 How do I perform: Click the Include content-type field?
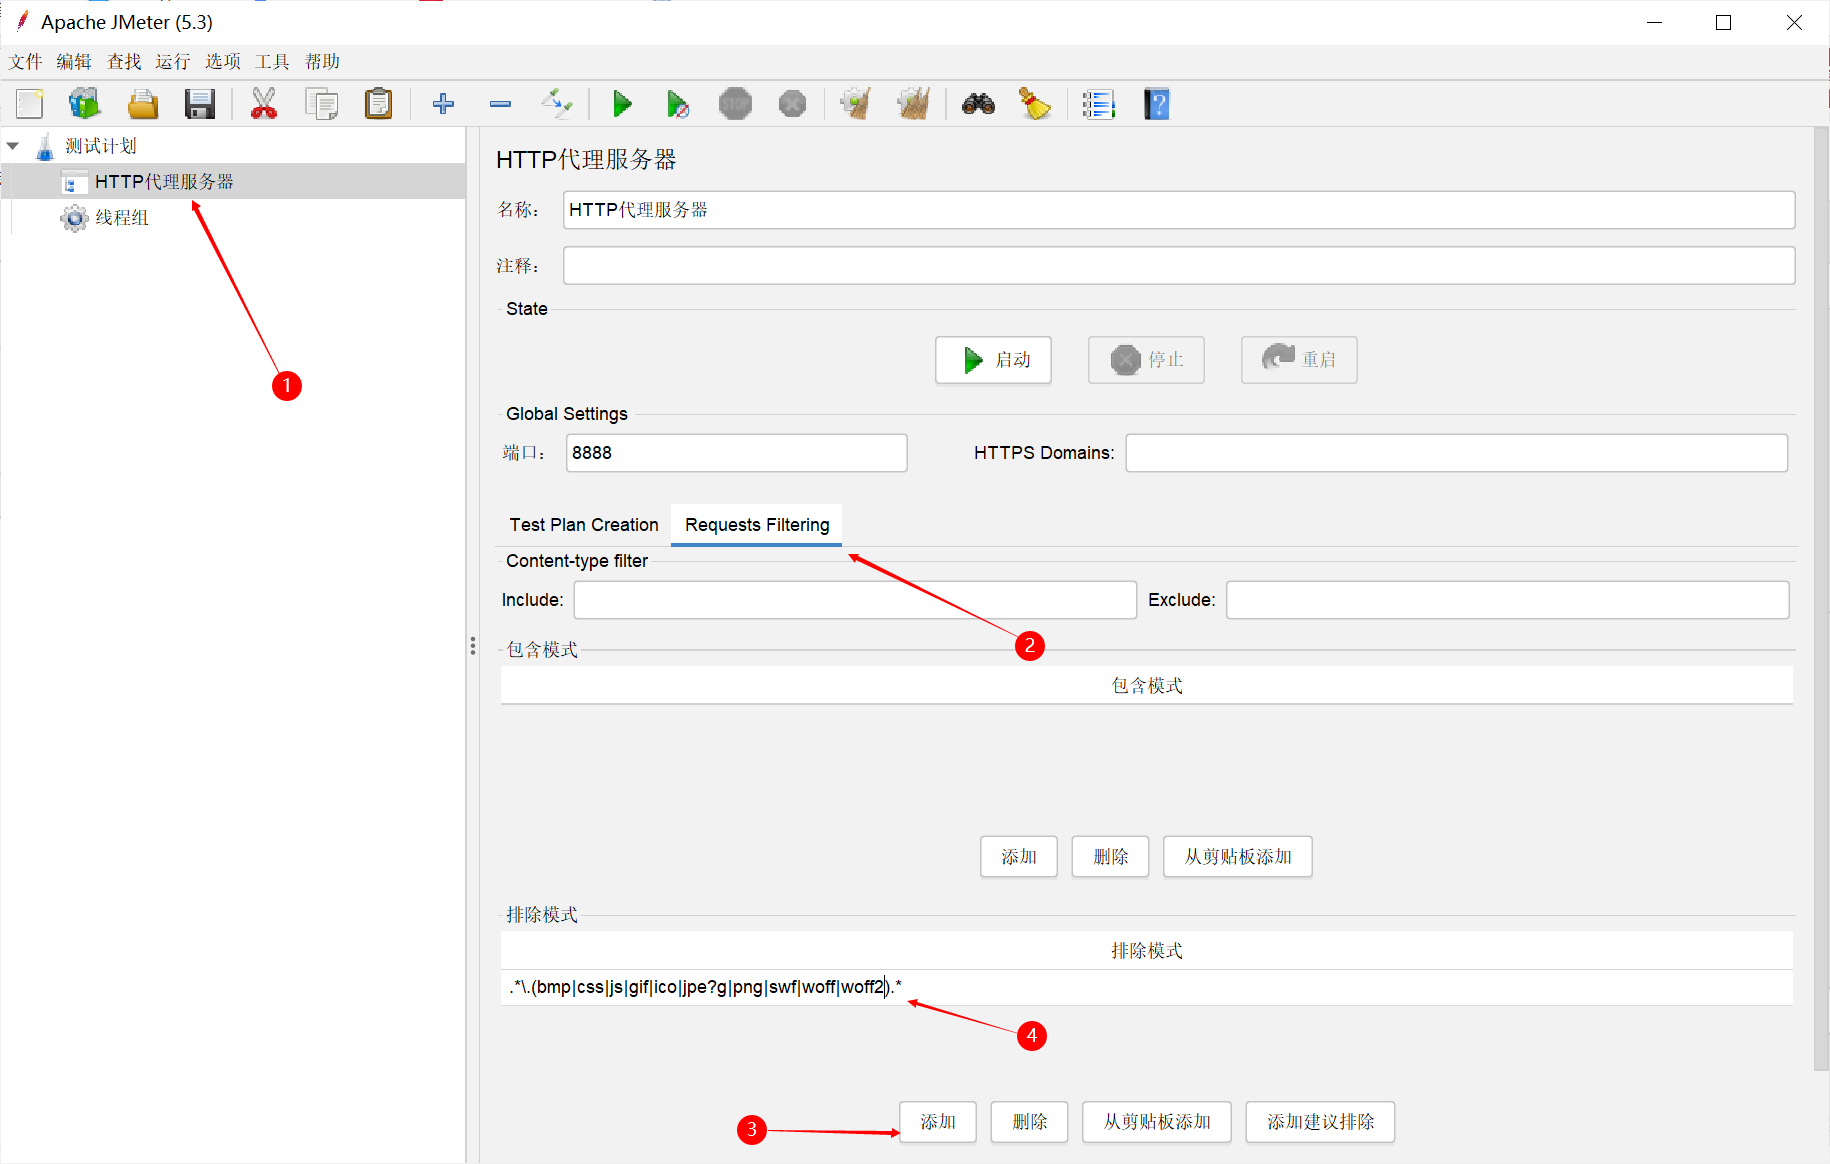tap(855, 600)
